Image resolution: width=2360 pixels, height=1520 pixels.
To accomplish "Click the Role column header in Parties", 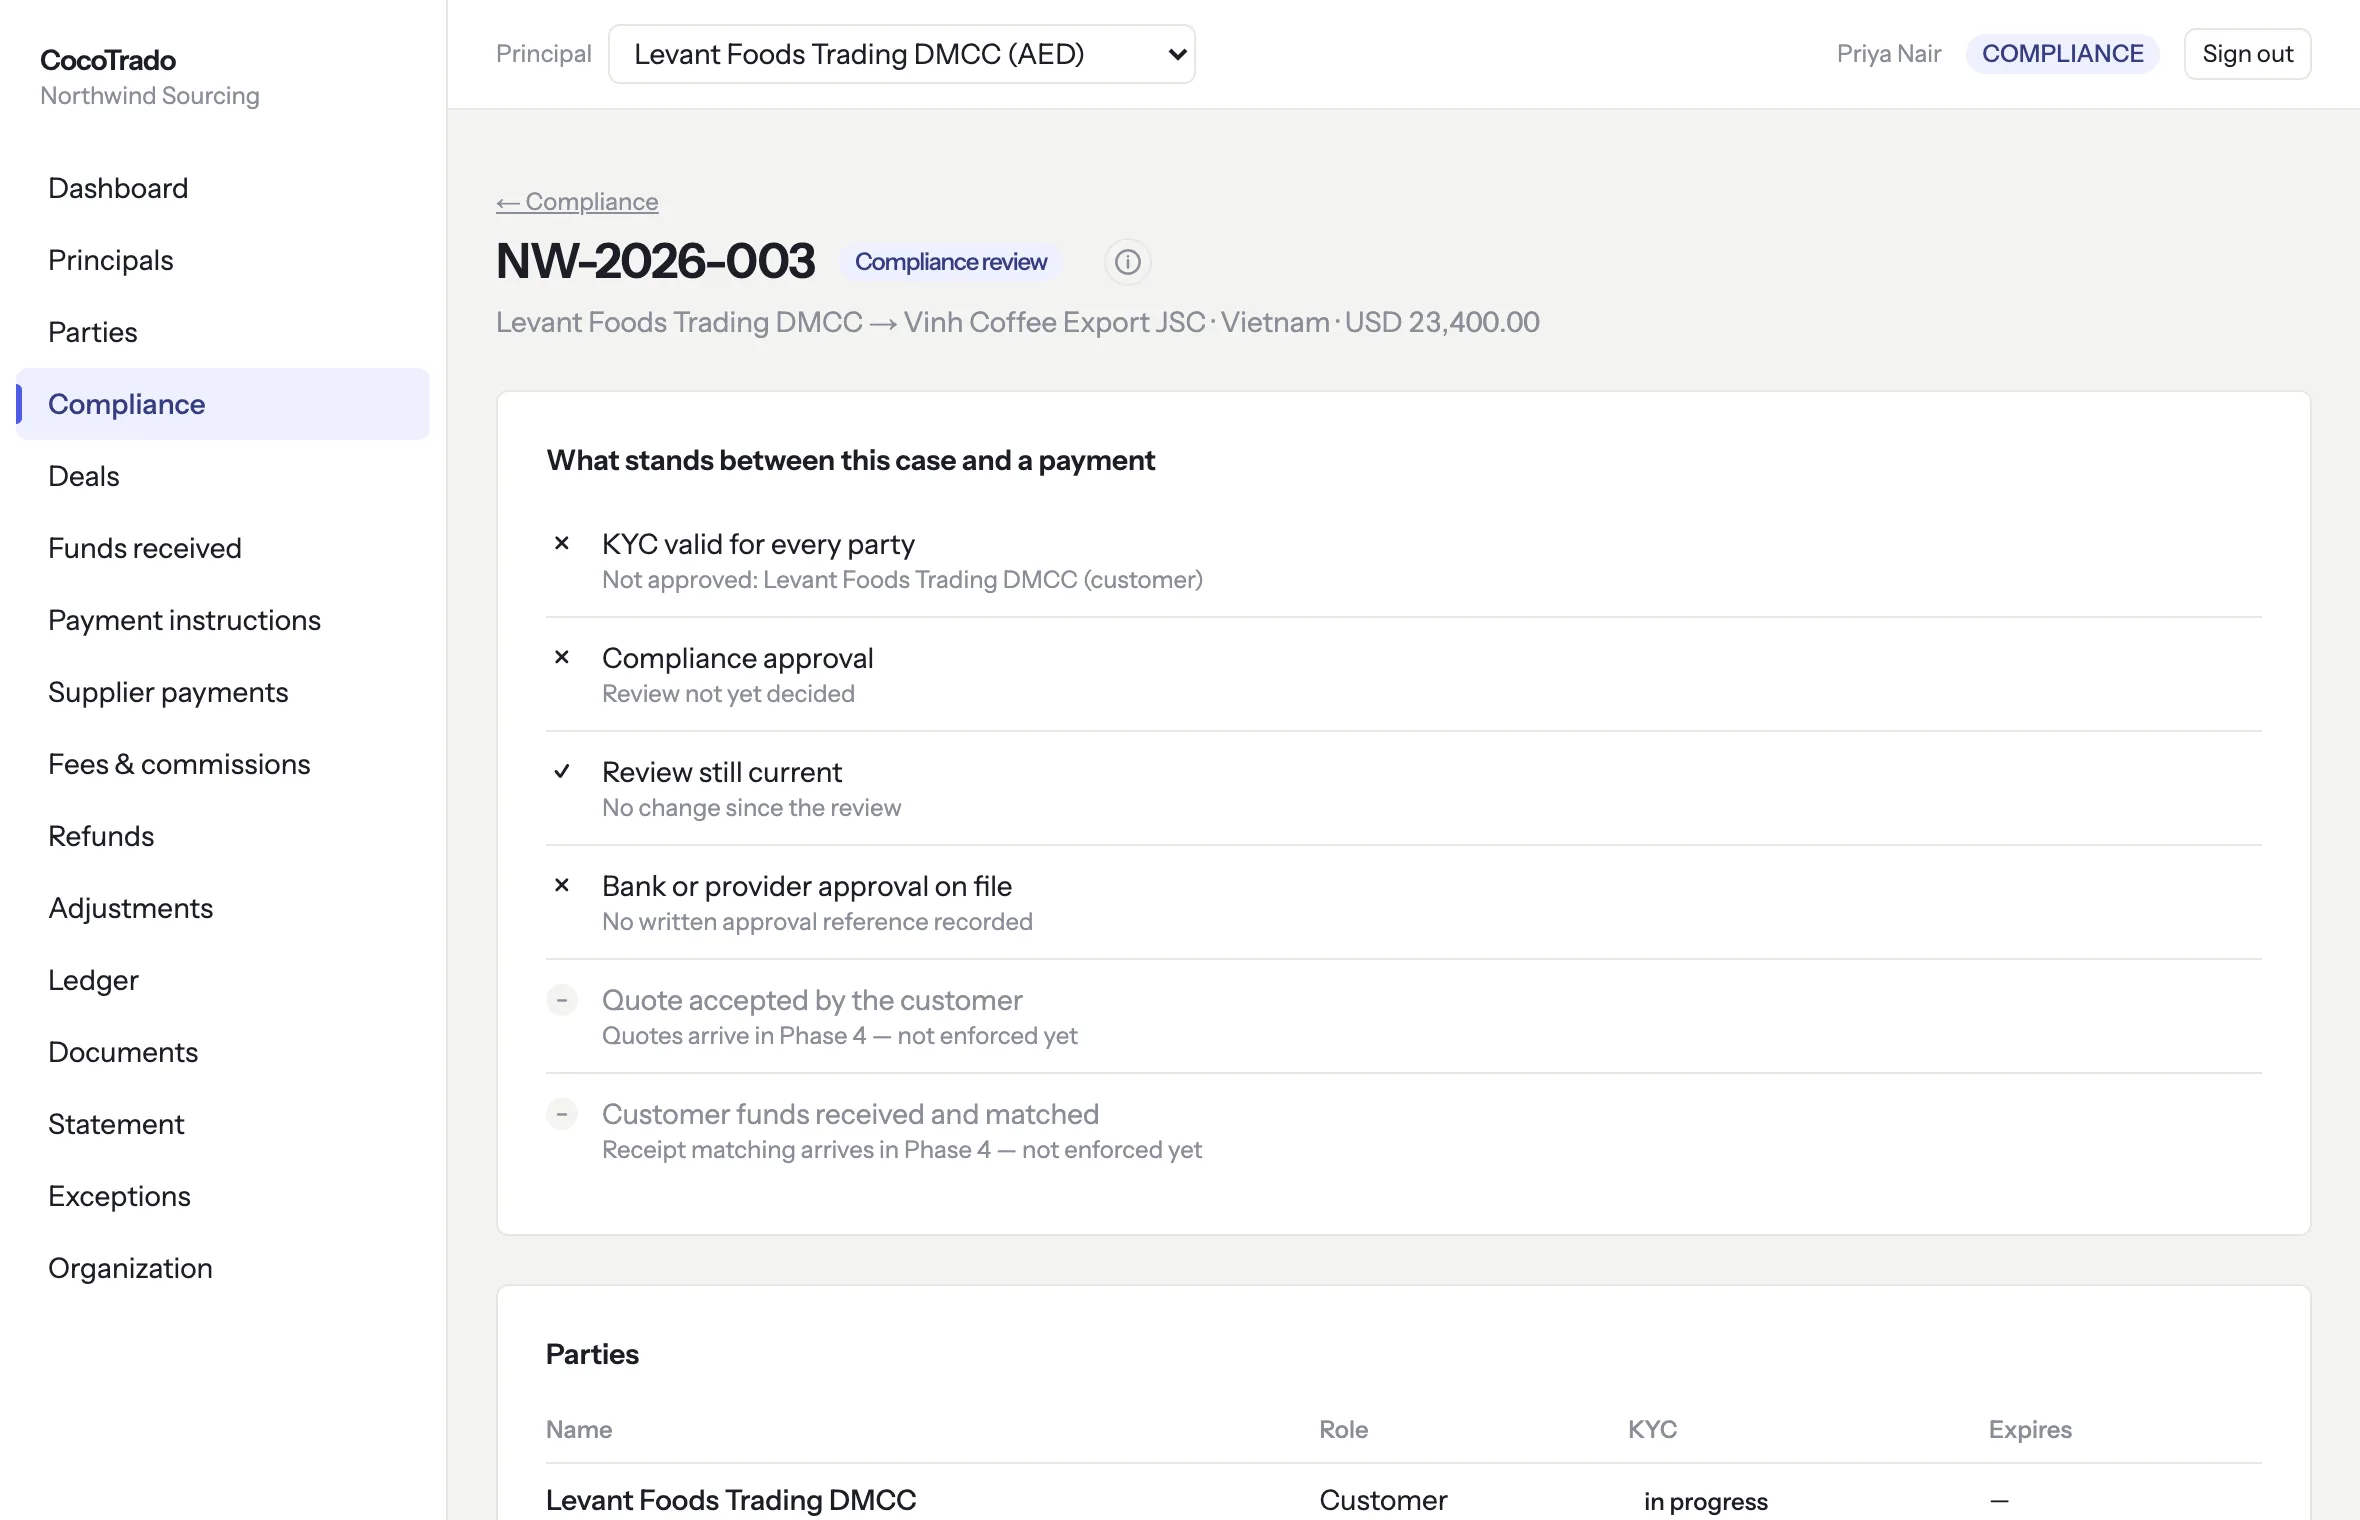I will pos(1343,1430).
